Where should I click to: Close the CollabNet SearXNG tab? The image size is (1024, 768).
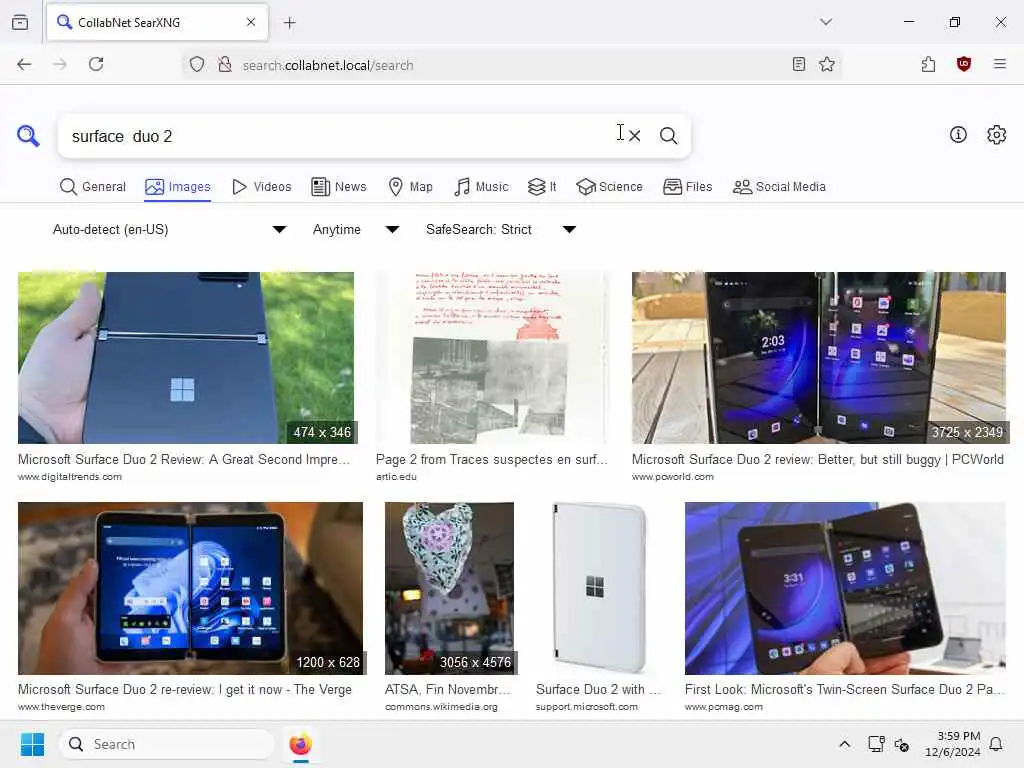click(x=251, y=22)
